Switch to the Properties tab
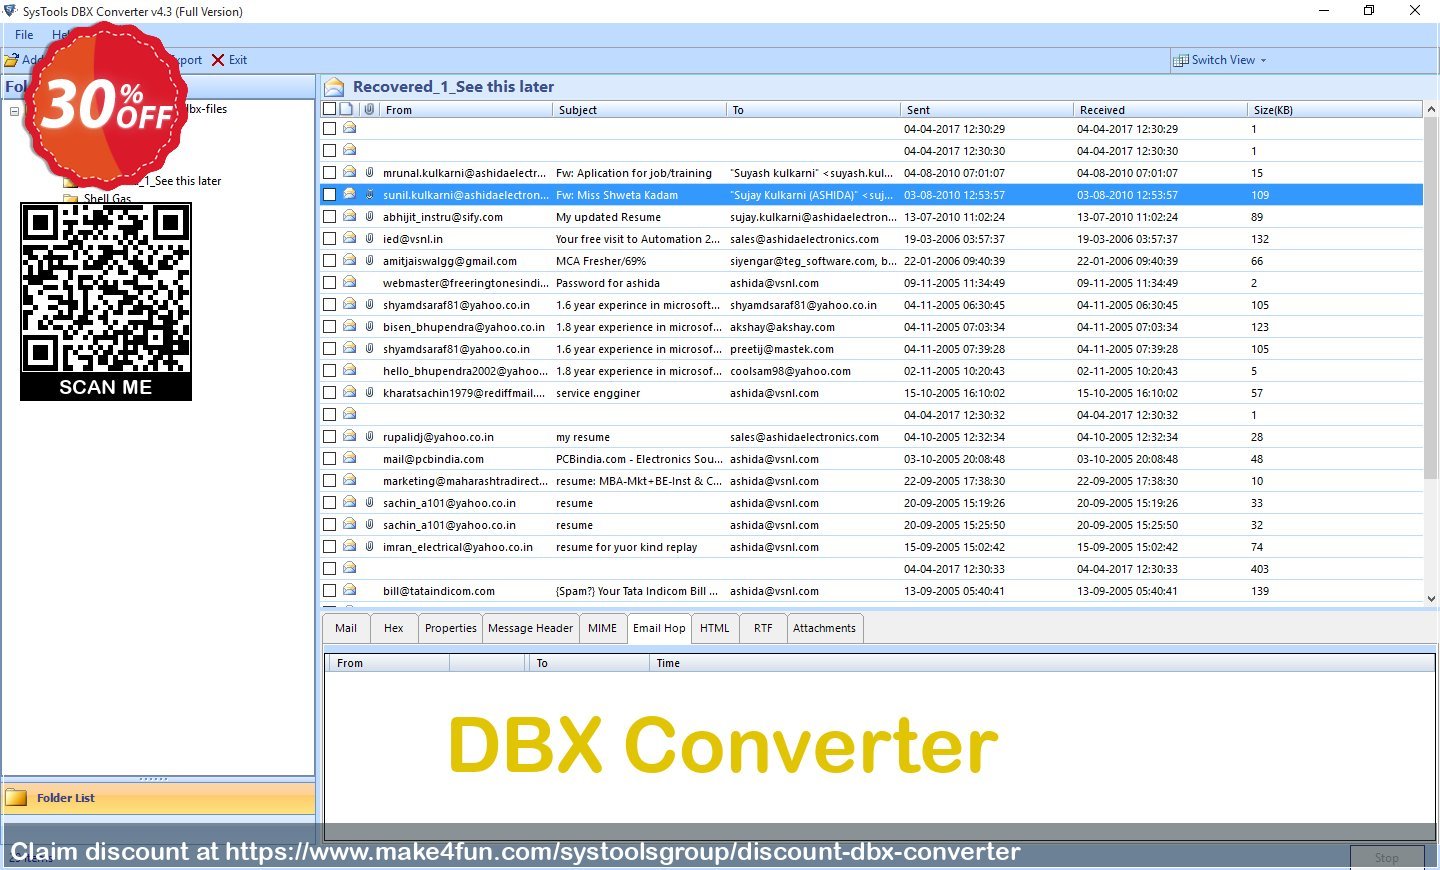 (451, 629)
